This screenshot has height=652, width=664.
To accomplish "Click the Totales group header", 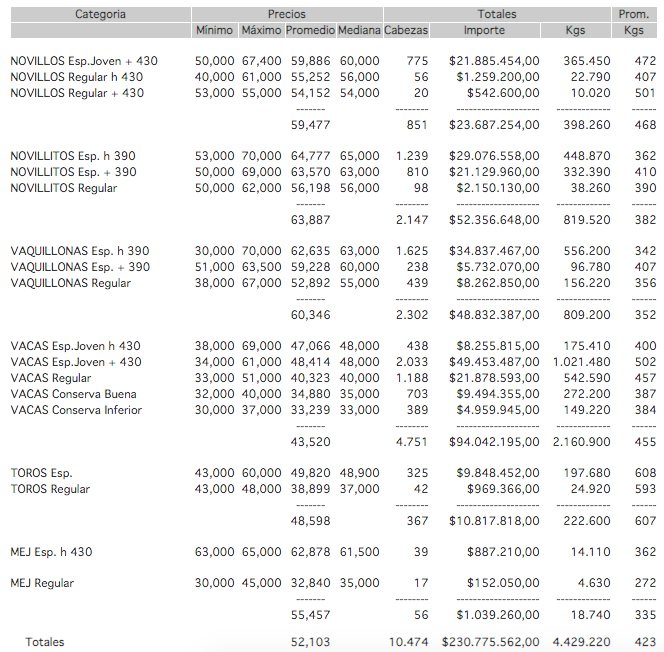I will 497,14.
